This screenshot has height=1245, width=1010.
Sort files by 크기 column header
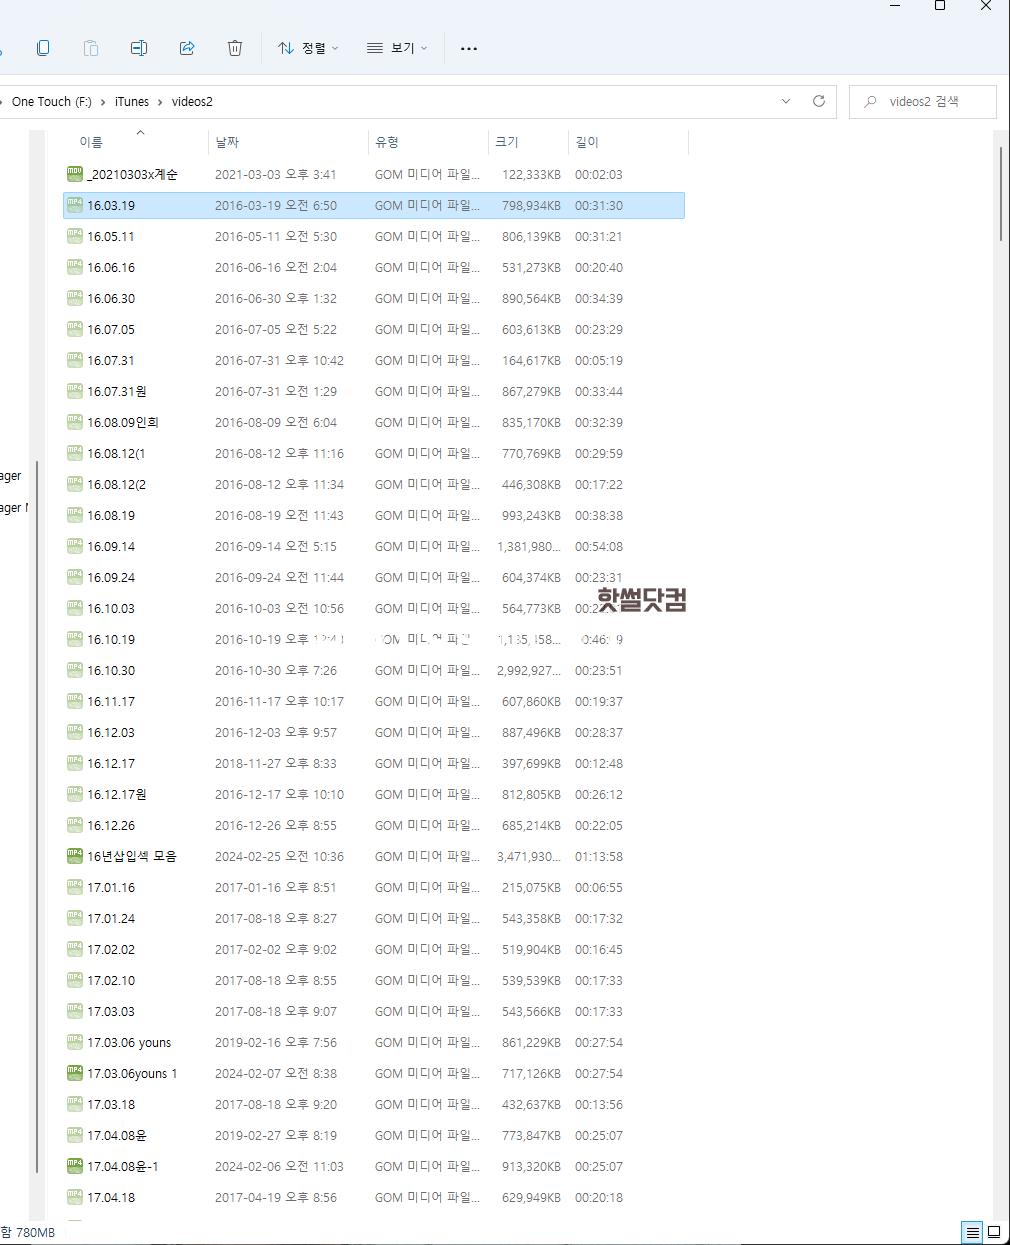click(x=507, y=142)
